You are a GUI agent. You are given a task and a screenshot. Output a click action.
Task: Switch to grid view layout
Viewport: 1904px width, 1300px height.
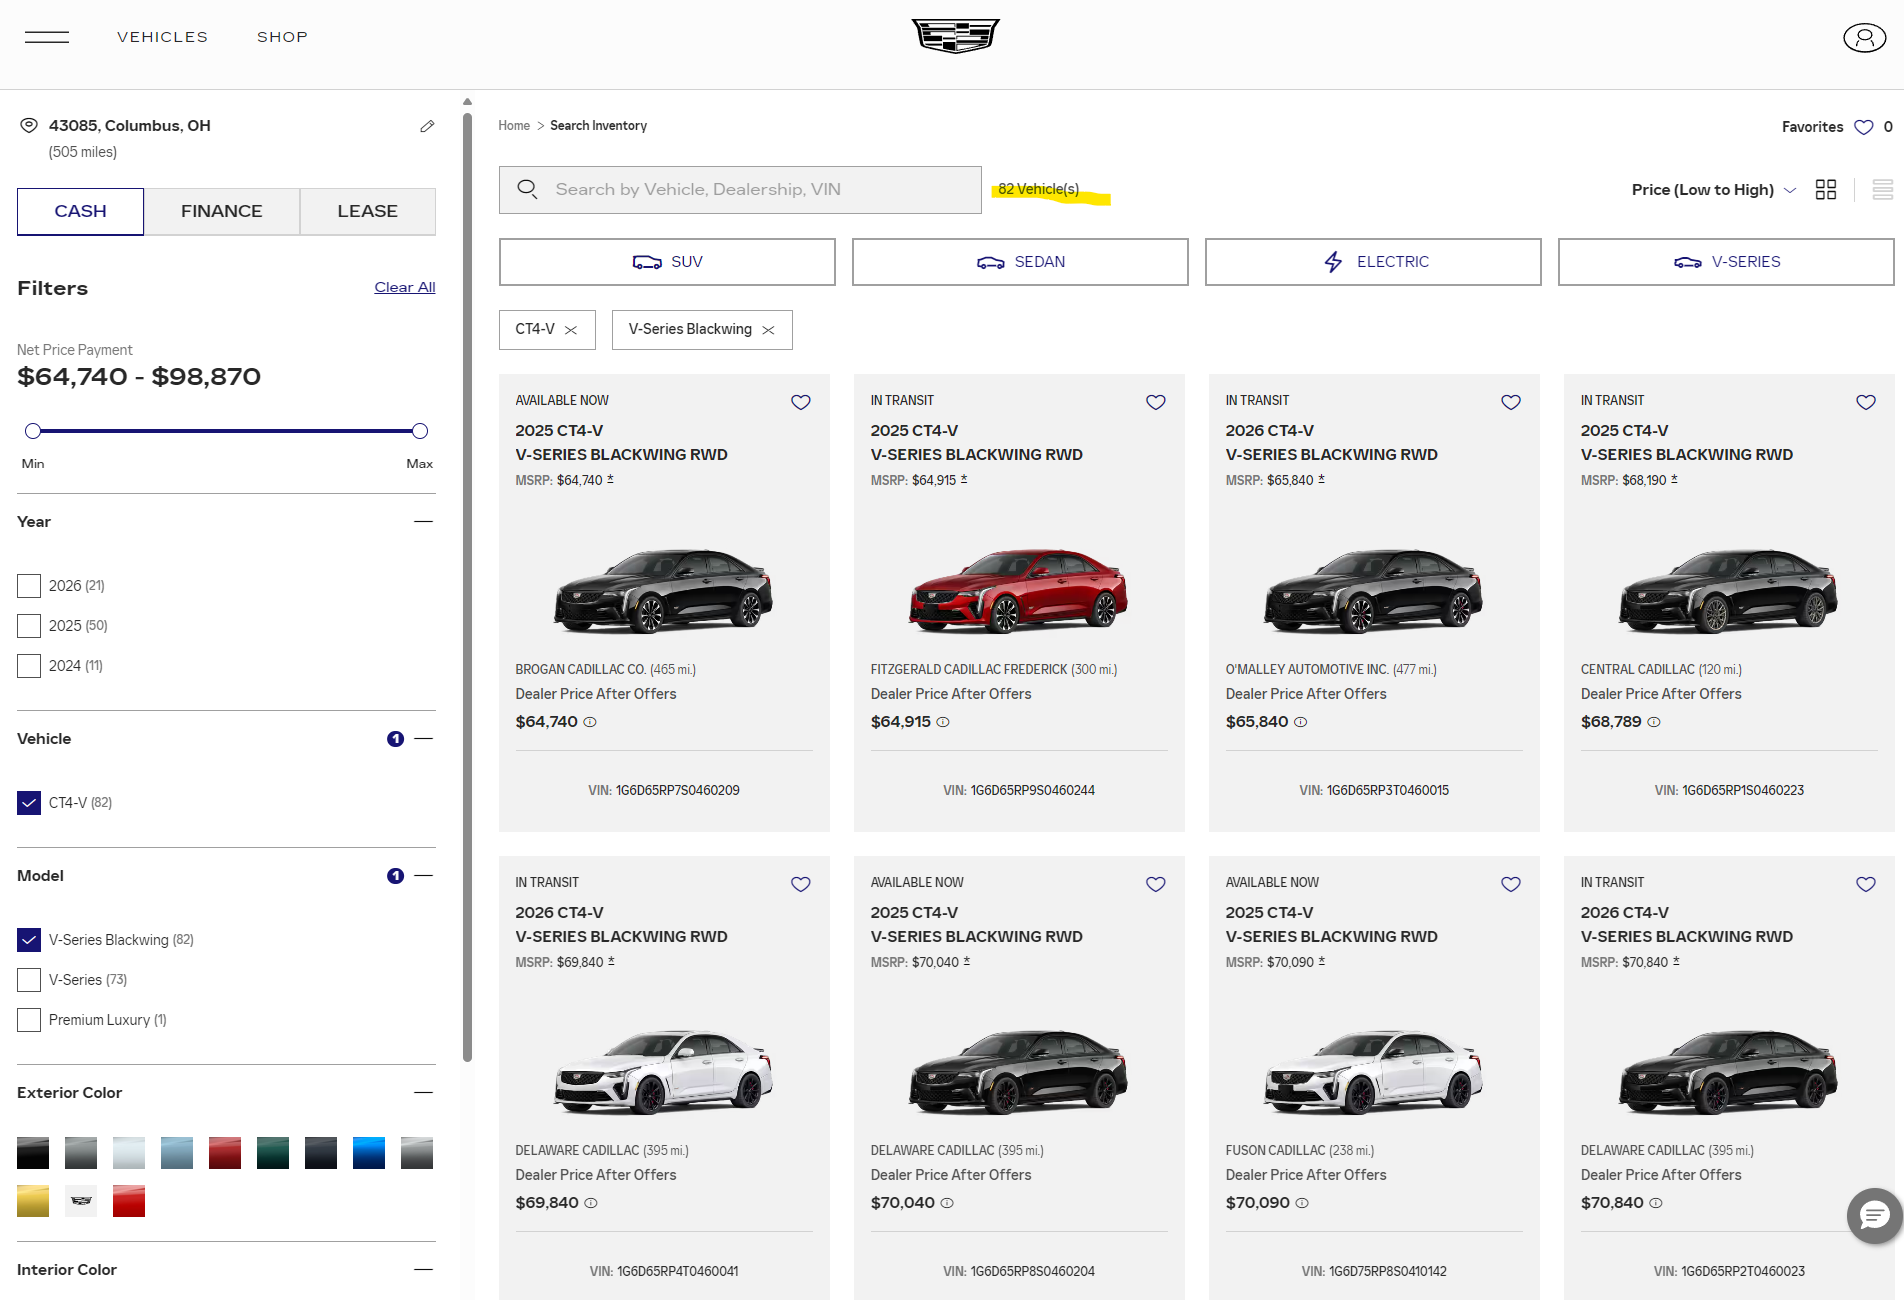(x=1826, y=190)
